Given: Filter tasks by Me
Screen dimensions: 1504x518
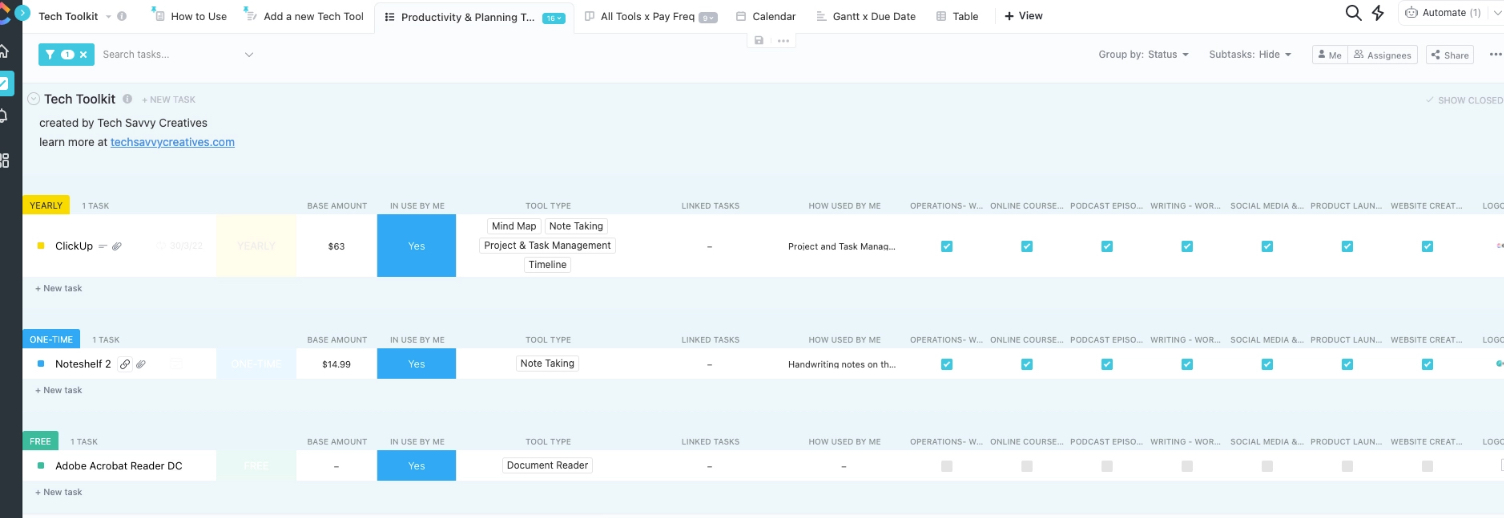Looking at the screenshot, I should [x=1329, y=55].
